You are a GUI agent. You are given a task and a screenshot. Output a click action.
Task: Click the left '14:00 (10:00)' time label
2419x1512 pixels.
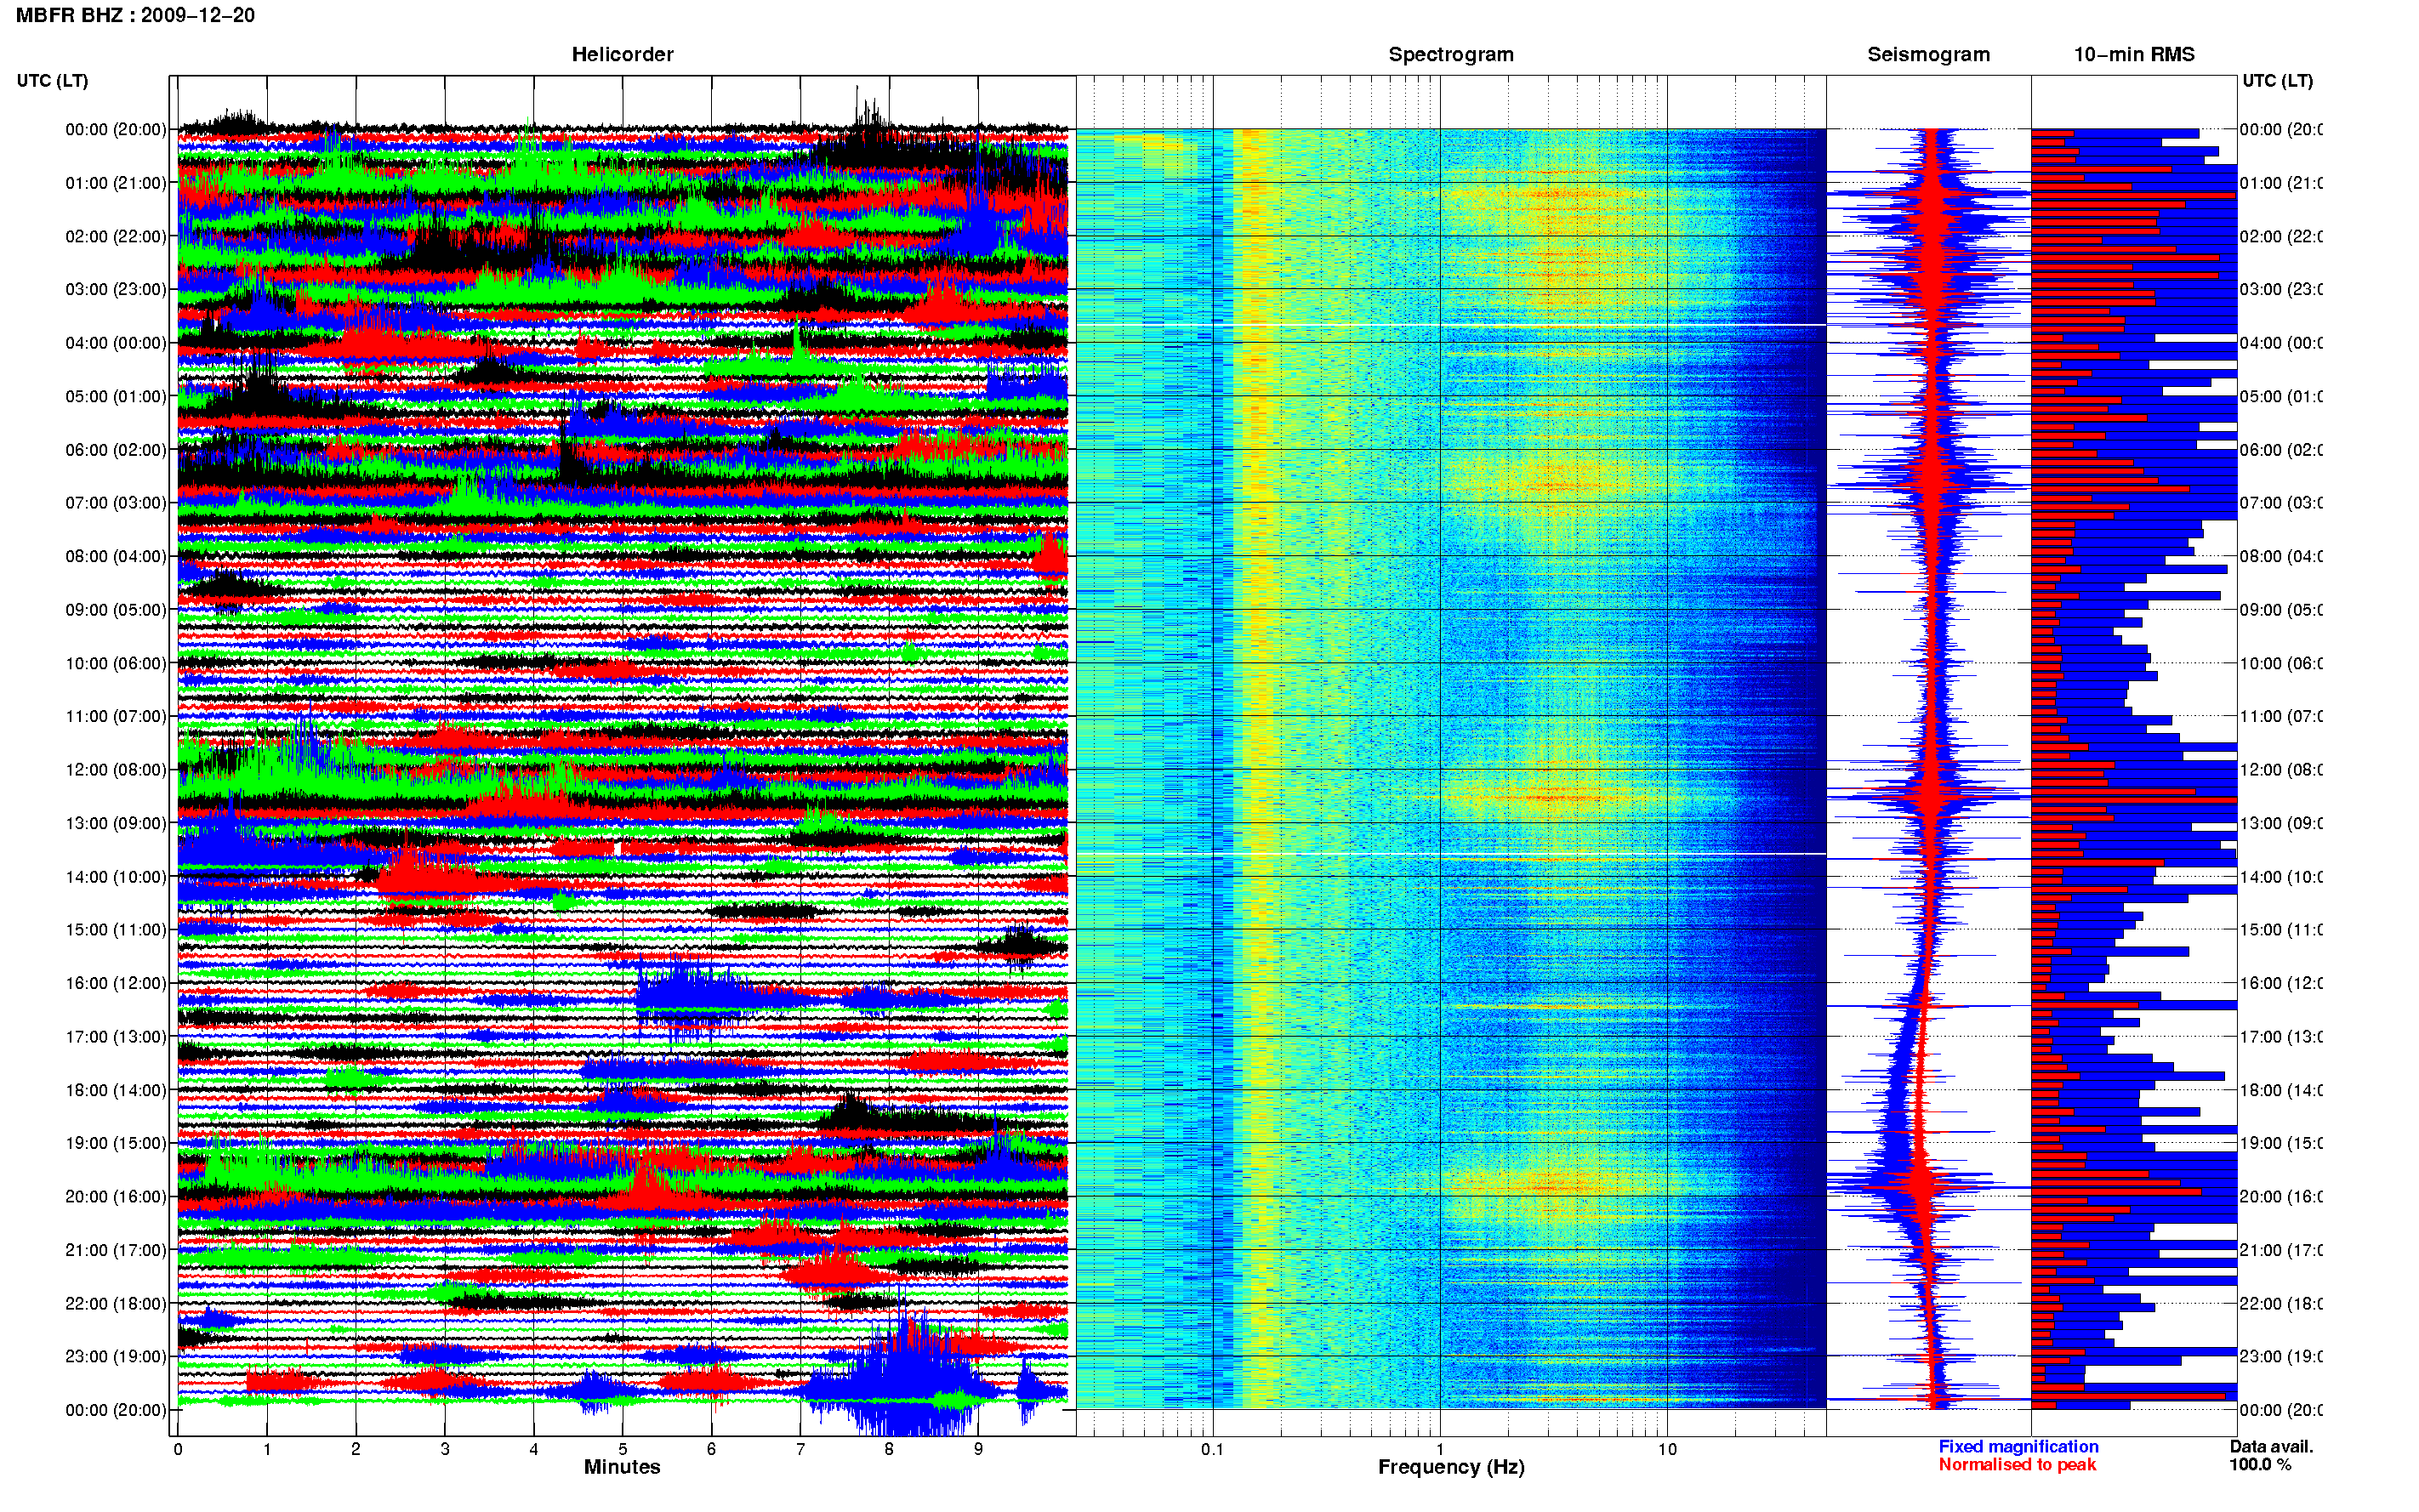point(116,877)
